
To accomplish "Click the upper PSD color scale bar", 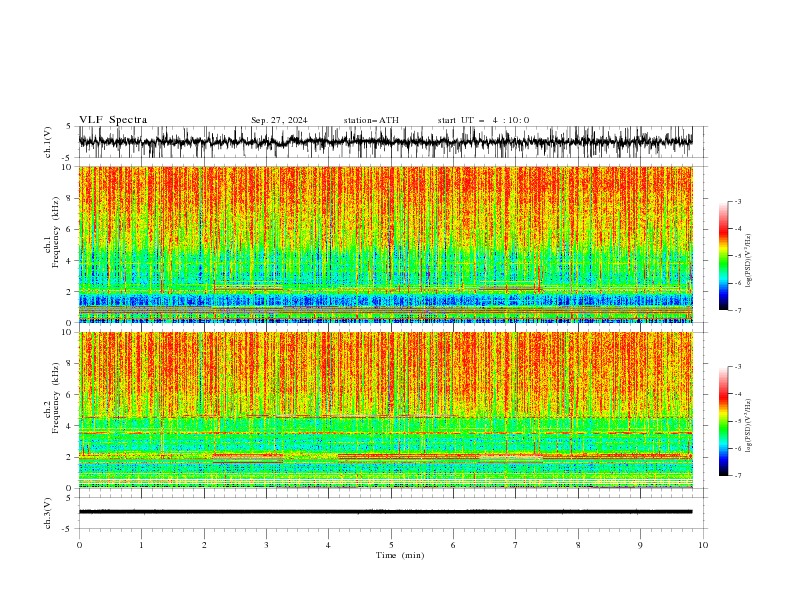I will (x=723, y=256).
